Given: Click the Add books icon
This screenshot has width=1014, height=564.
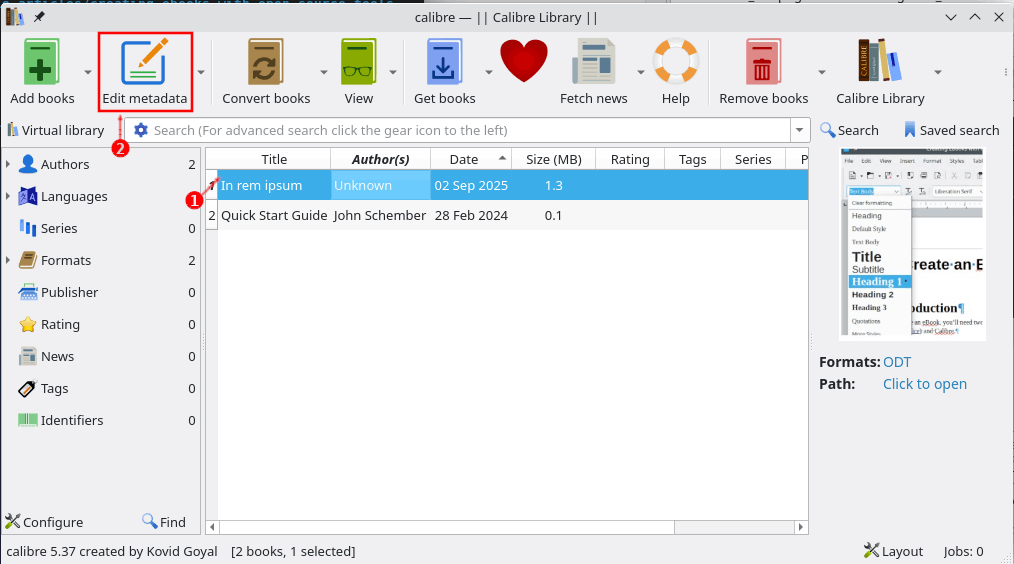Looking at the screenshot, I should tap(42, 63).
